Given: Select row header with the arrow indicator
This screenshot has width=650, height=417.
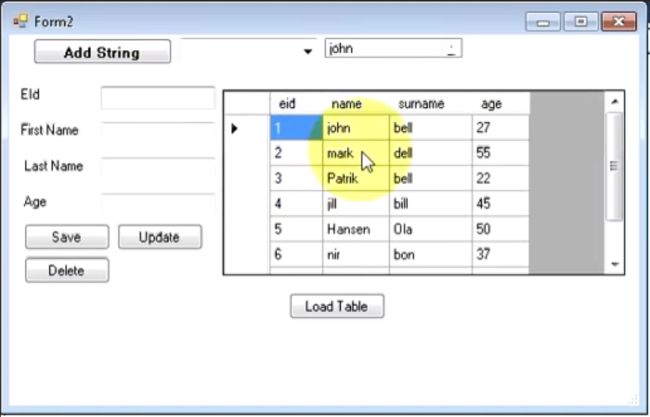Looking at the screenshot, I should click(247, 128).
